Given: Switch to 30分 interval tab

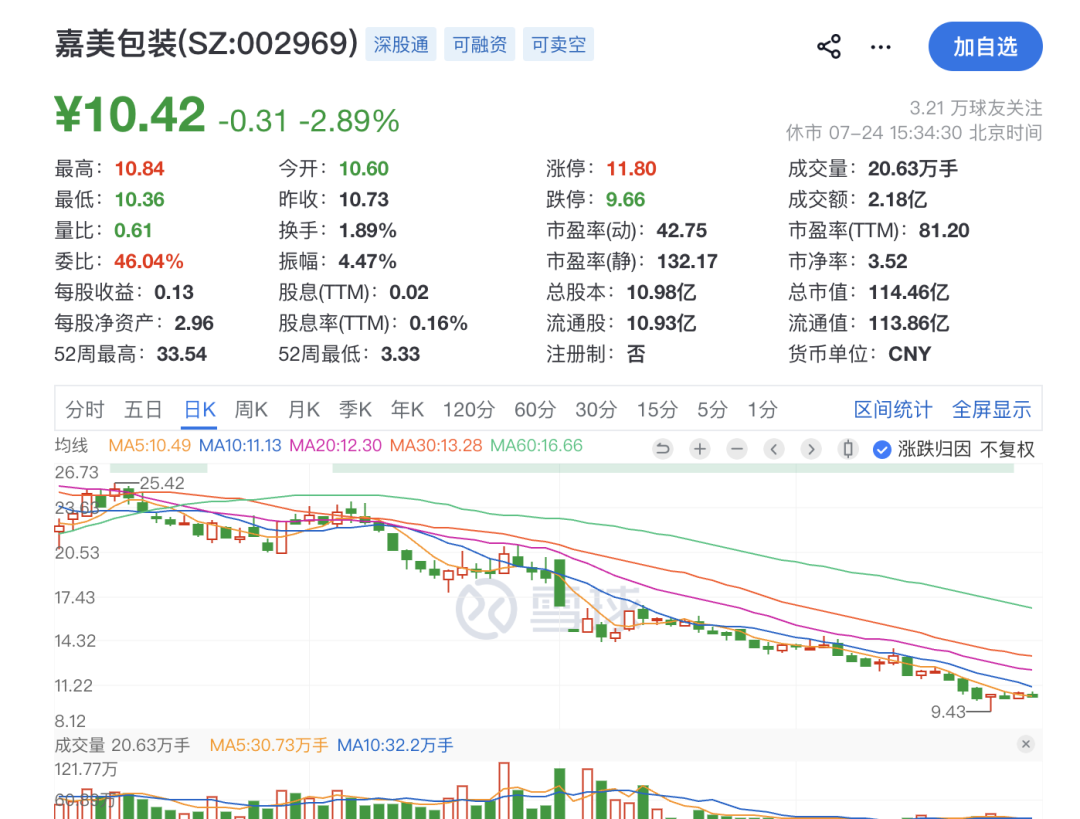Looking at the screenshot, I should (x=596, y=409).
